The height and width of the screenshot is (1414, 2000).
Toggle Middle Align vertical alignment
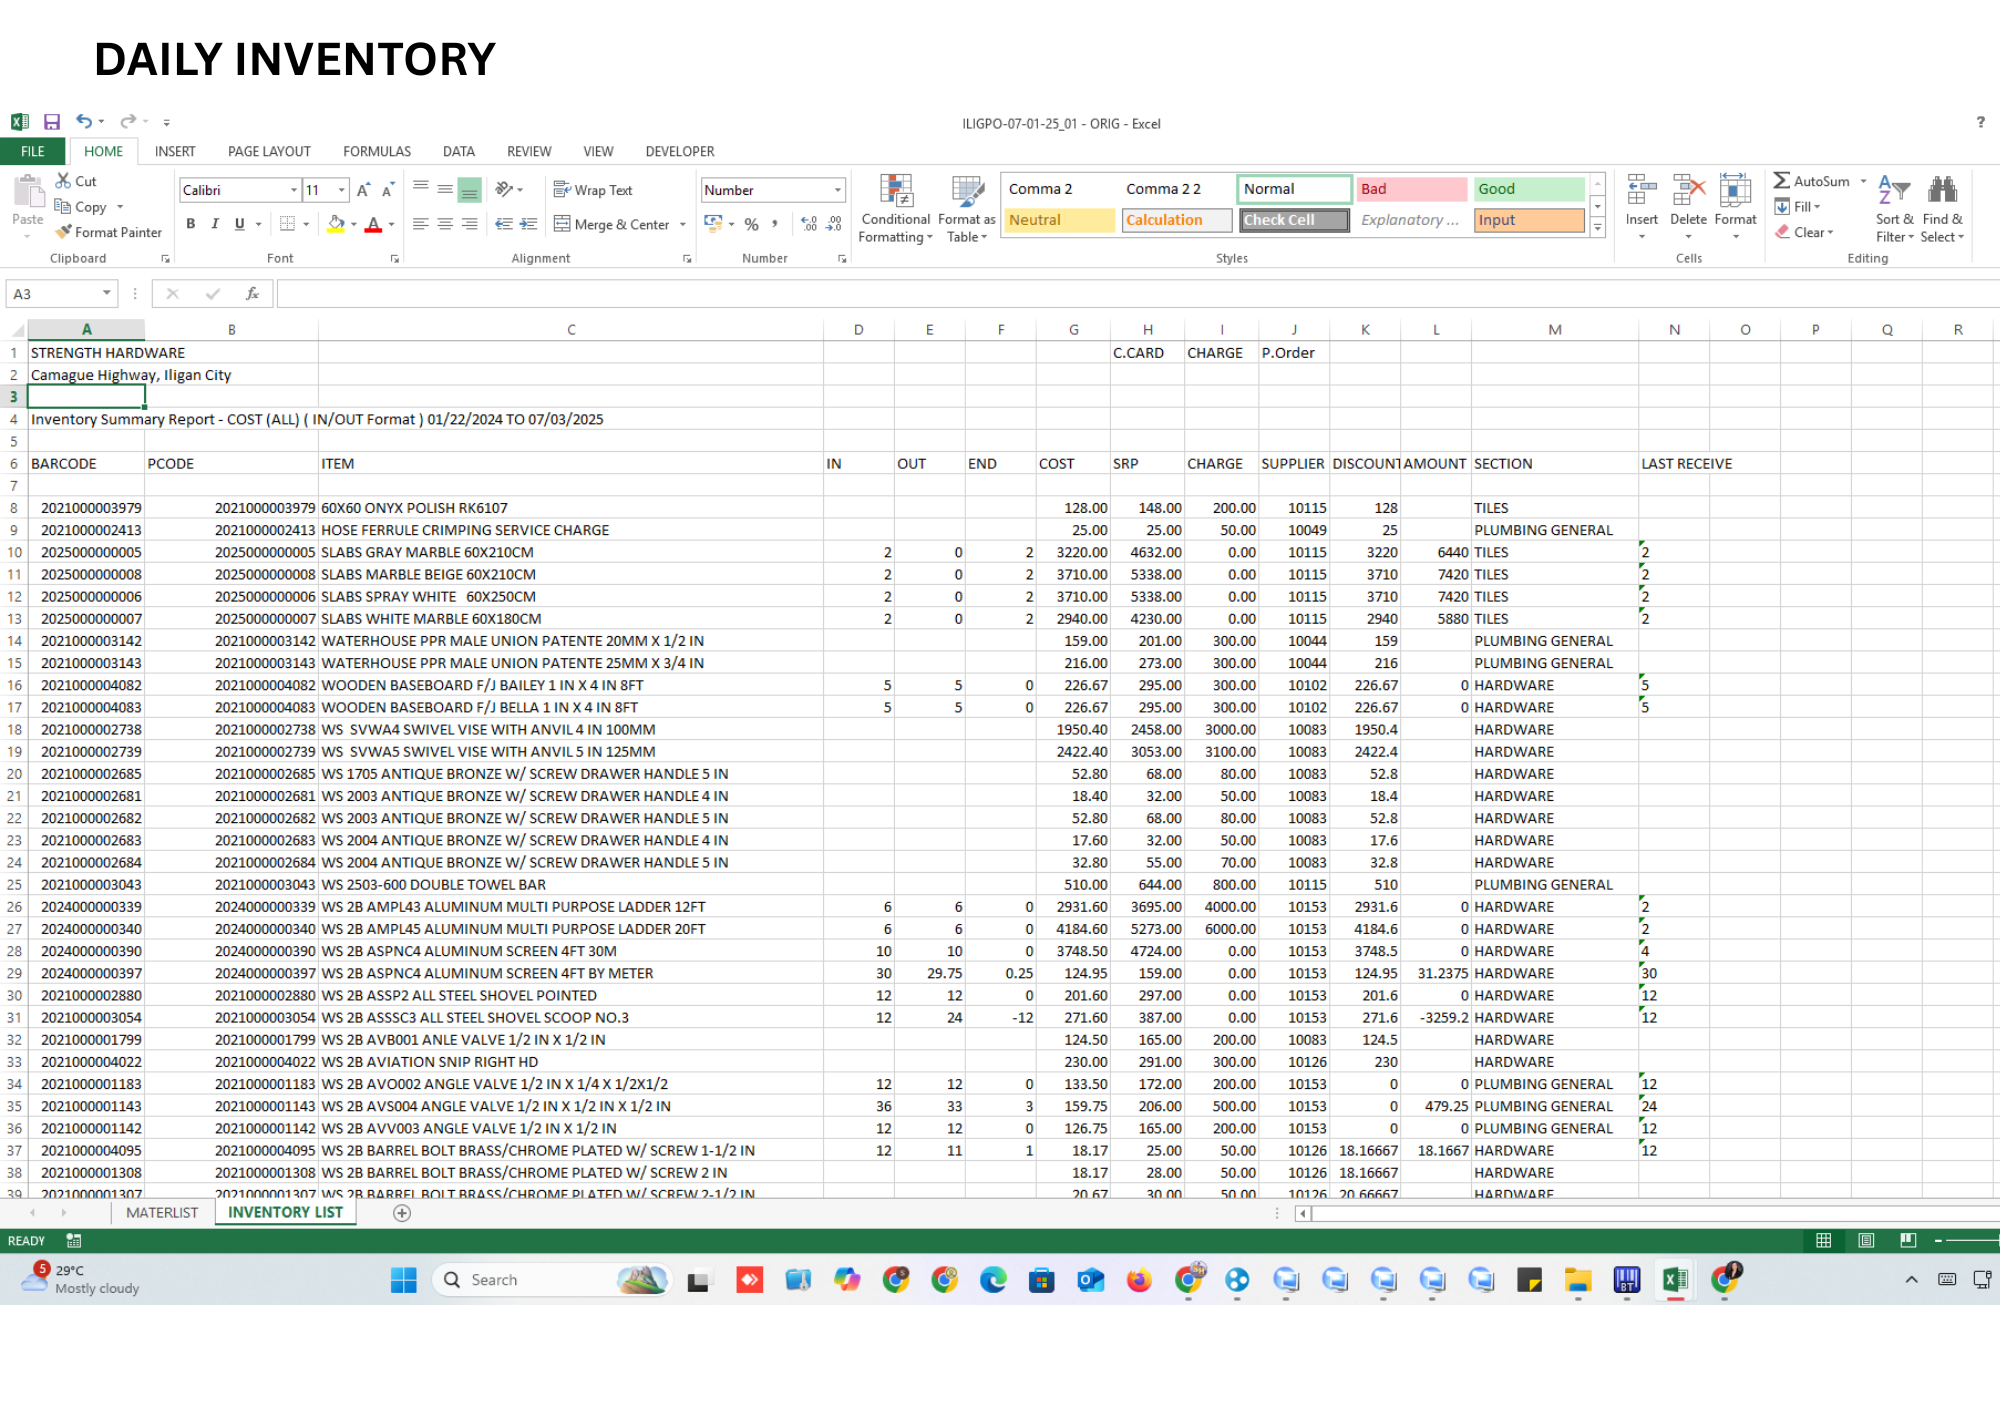pyautogui.click(x=445, y=190)
